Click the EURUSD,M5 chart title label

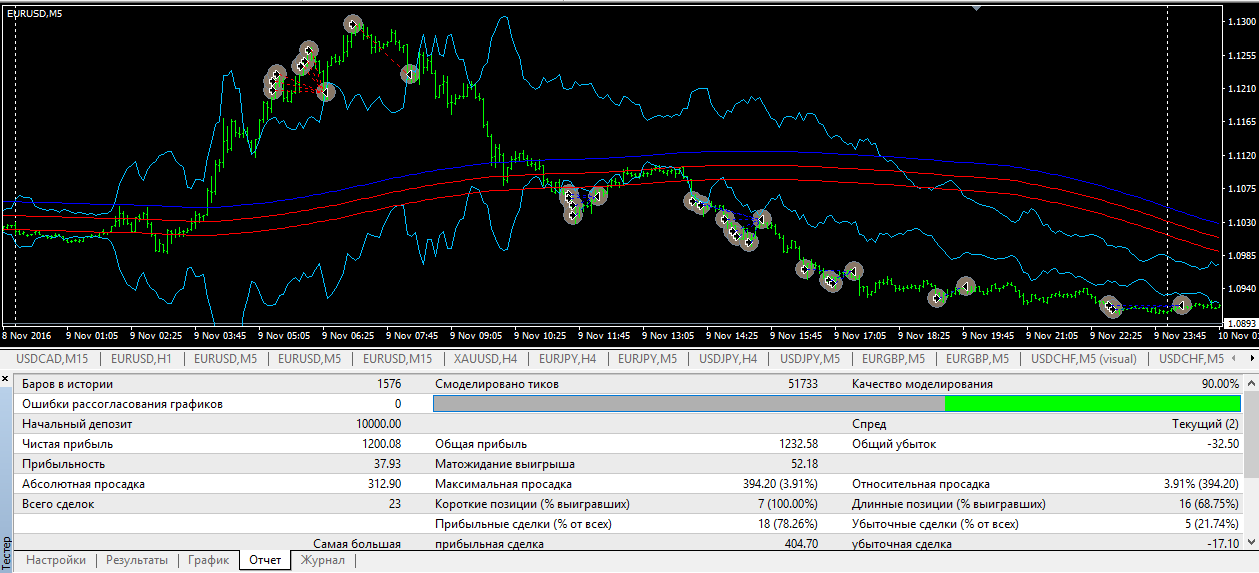(35, 12)
